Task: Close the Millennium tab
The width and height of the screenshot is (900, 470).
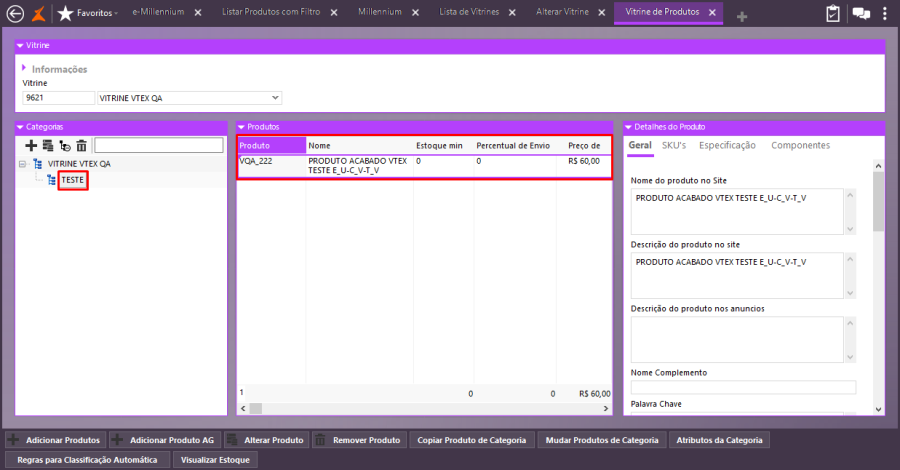Action: pos(416,13)
